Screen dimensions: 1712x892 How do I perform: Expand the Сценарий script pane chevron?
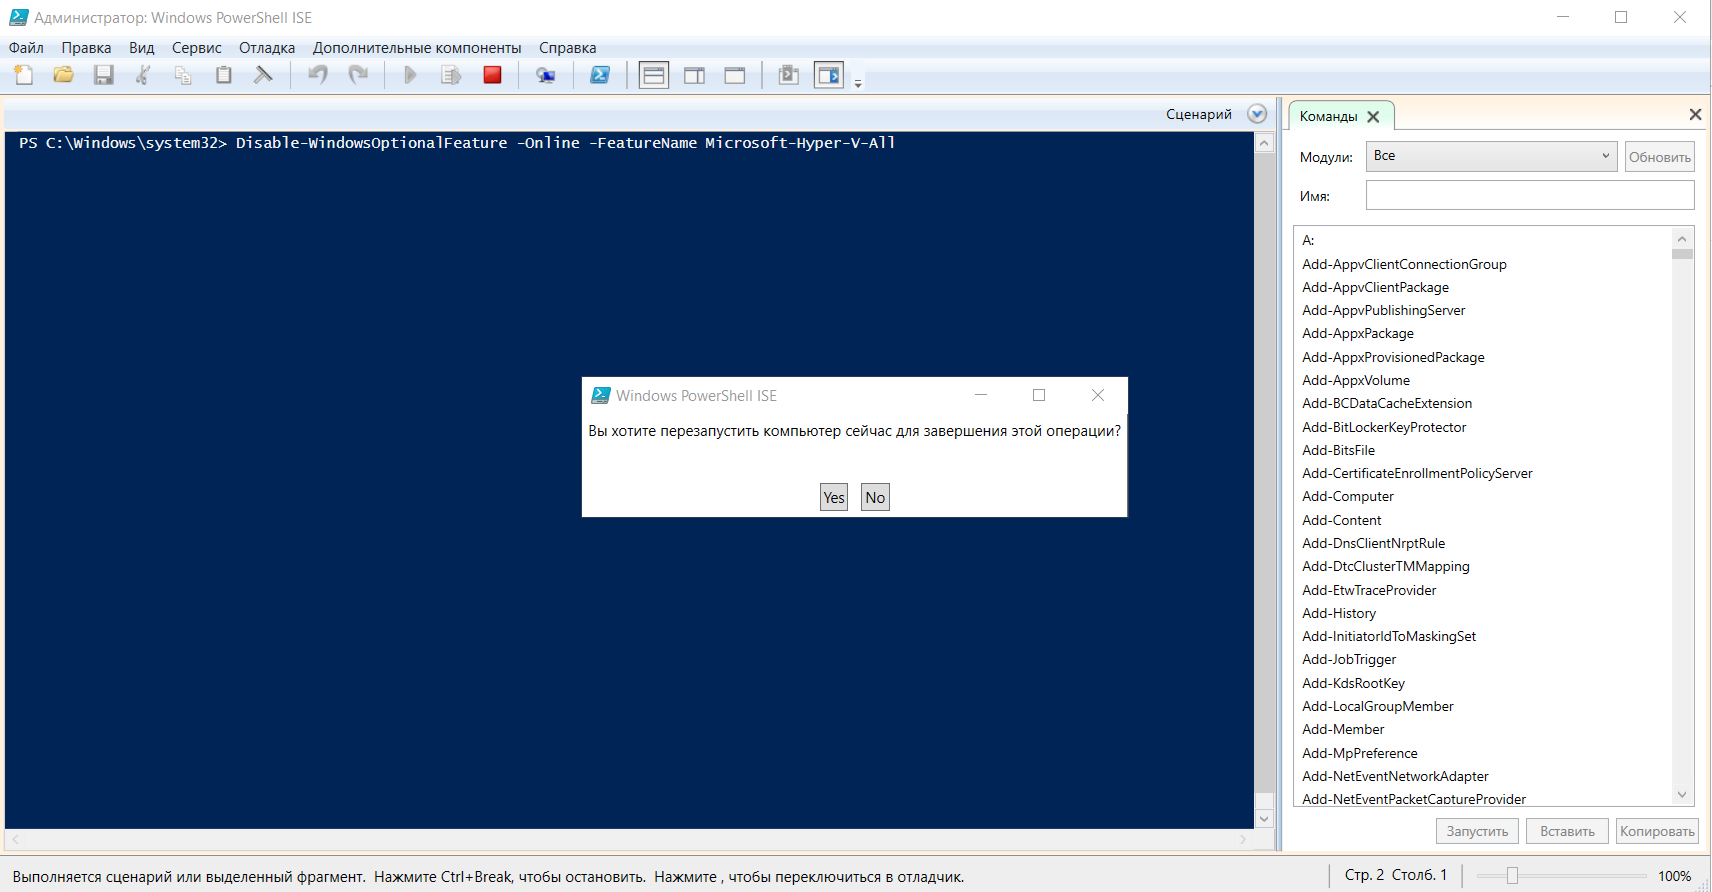coord(1257,114)
